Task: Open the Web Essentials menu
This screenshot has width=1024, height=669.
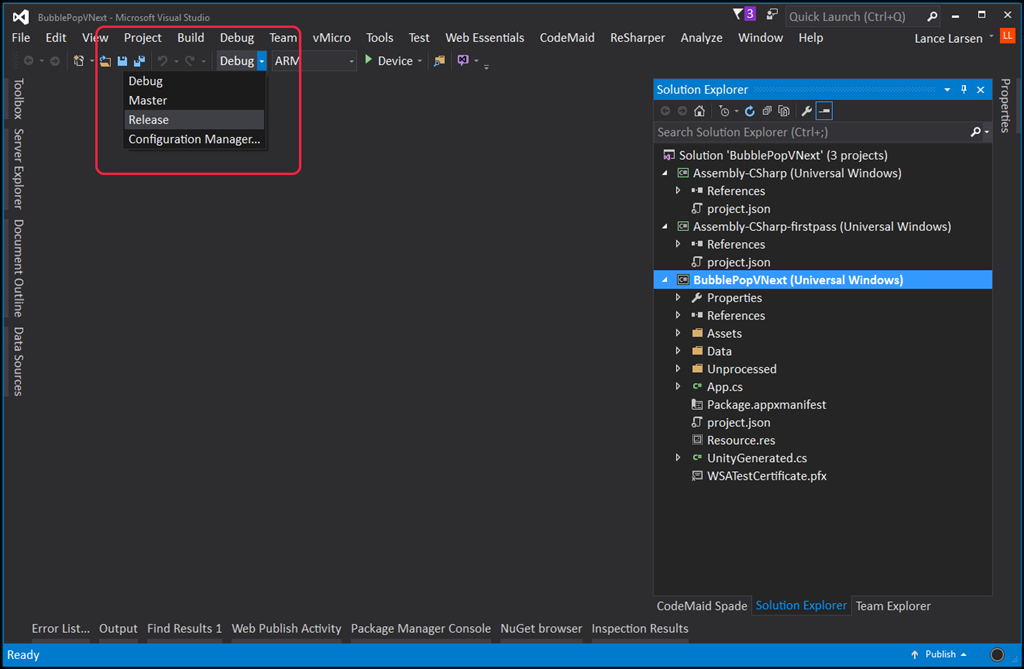Action: (485, 38)
